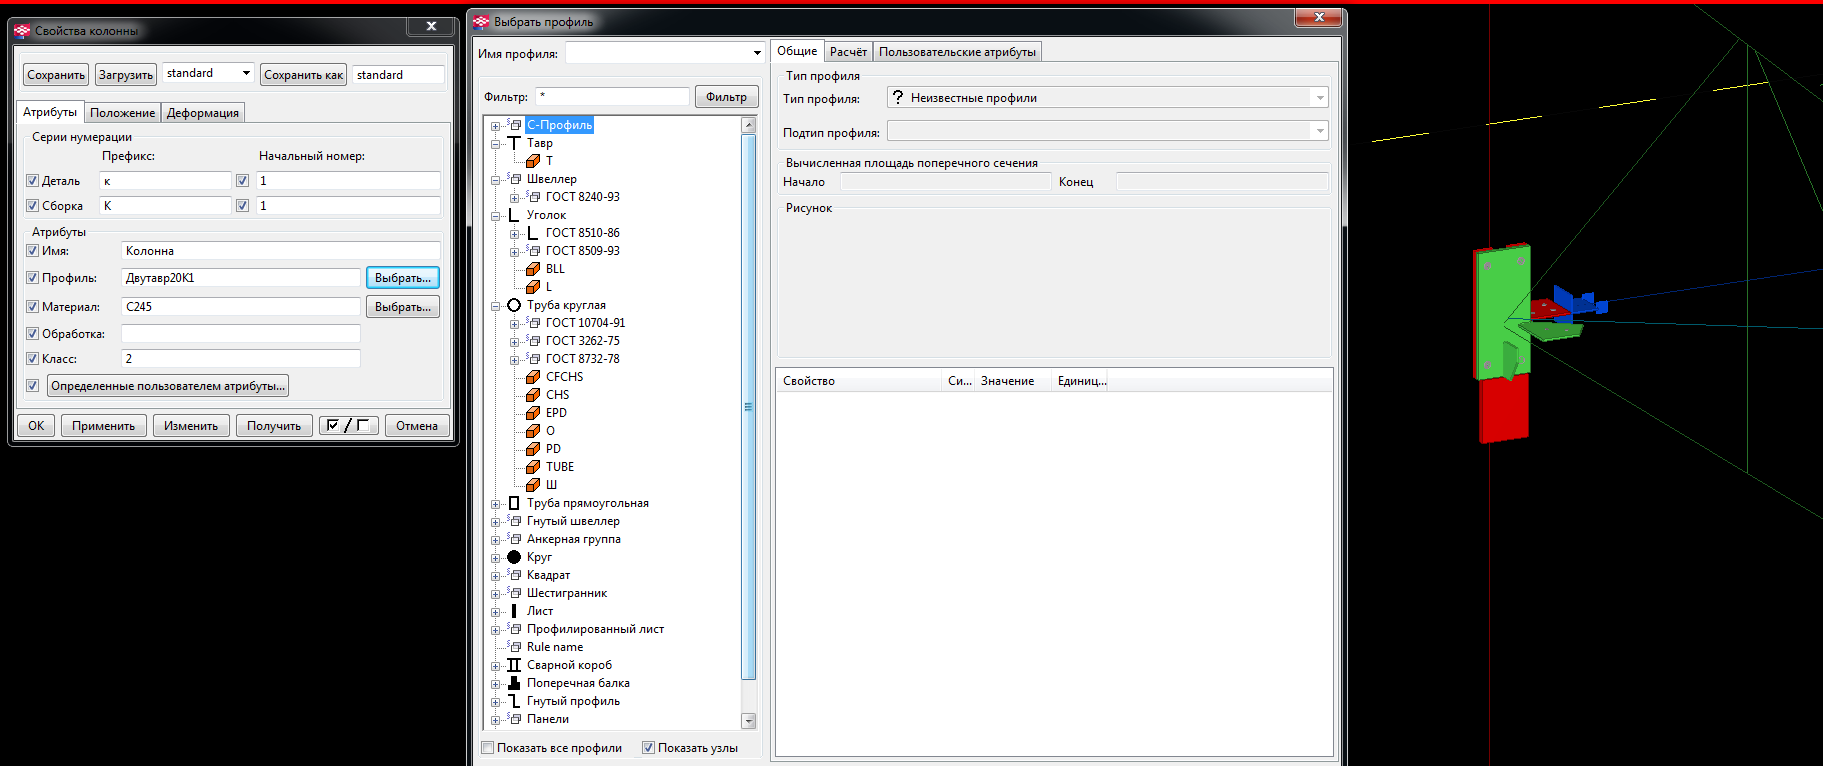Choose the BLL profile icon
1823x766 pixels.
click(533, 269)
